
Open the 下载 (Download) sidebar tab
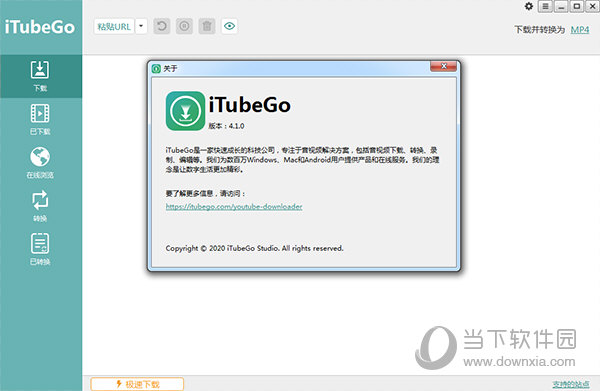click(x=40, y=76)
